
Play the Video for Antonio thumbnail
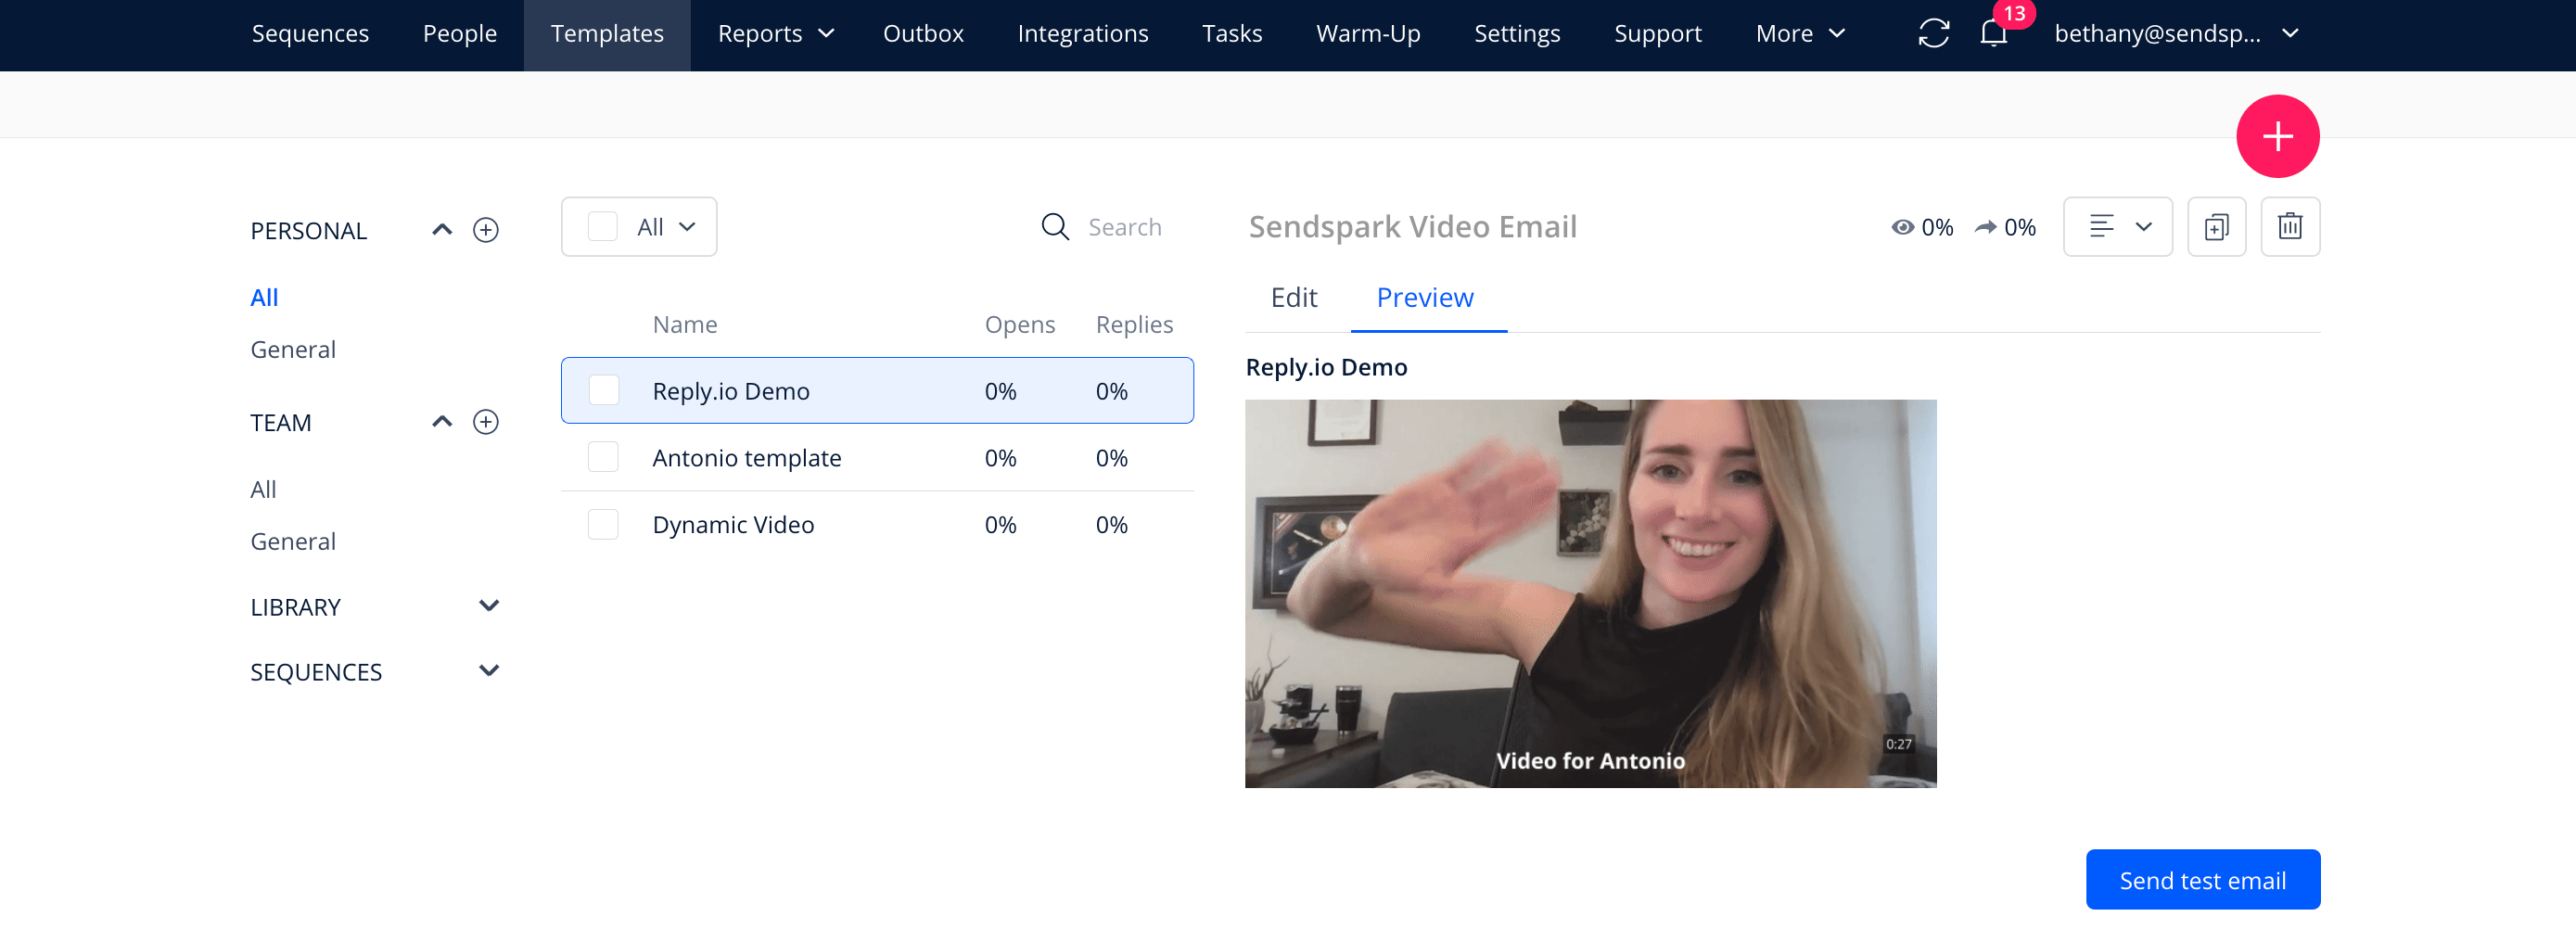click(x=1590, y=594)
